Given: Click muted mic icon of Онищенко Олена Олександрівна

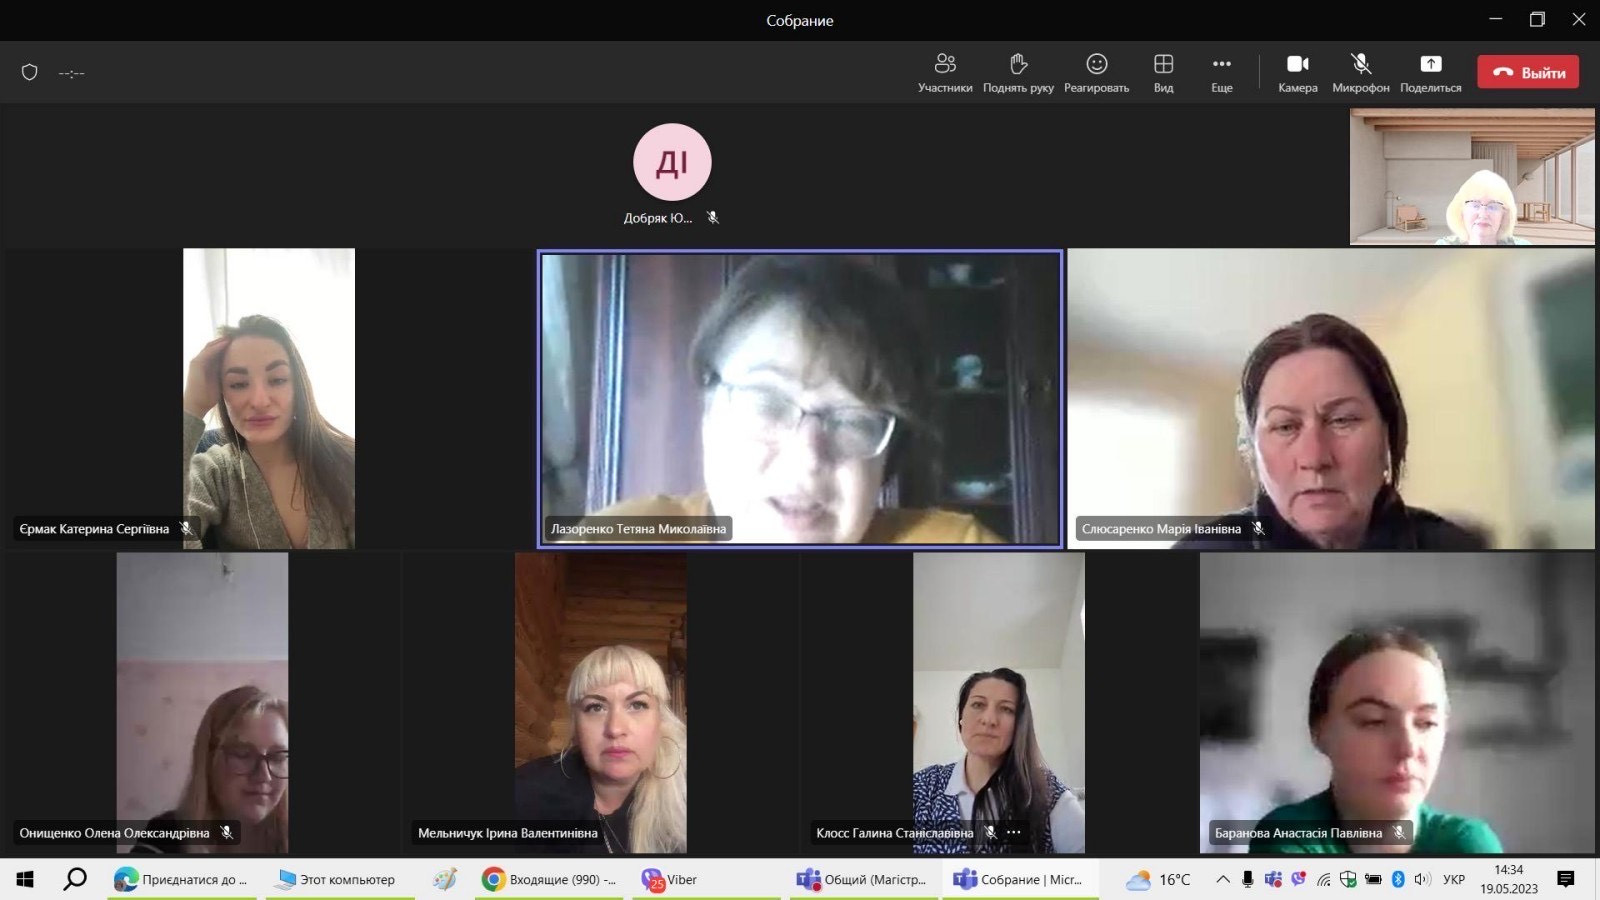Looking at the screenshot, I should point(227,832).
